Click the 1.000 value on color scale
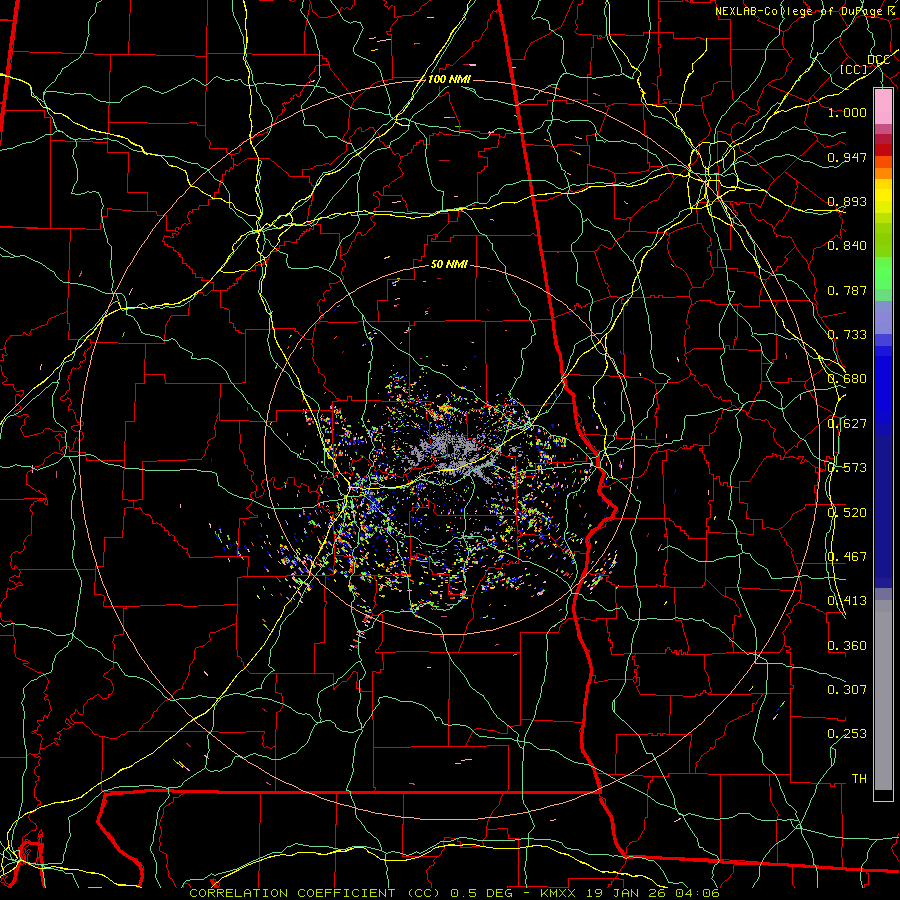 click(x=847, y=112)
